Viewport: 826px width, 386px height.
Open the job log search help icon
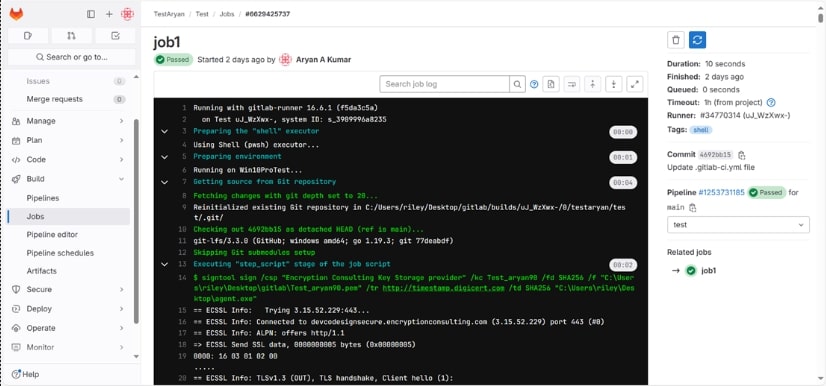tap(534, 84)
